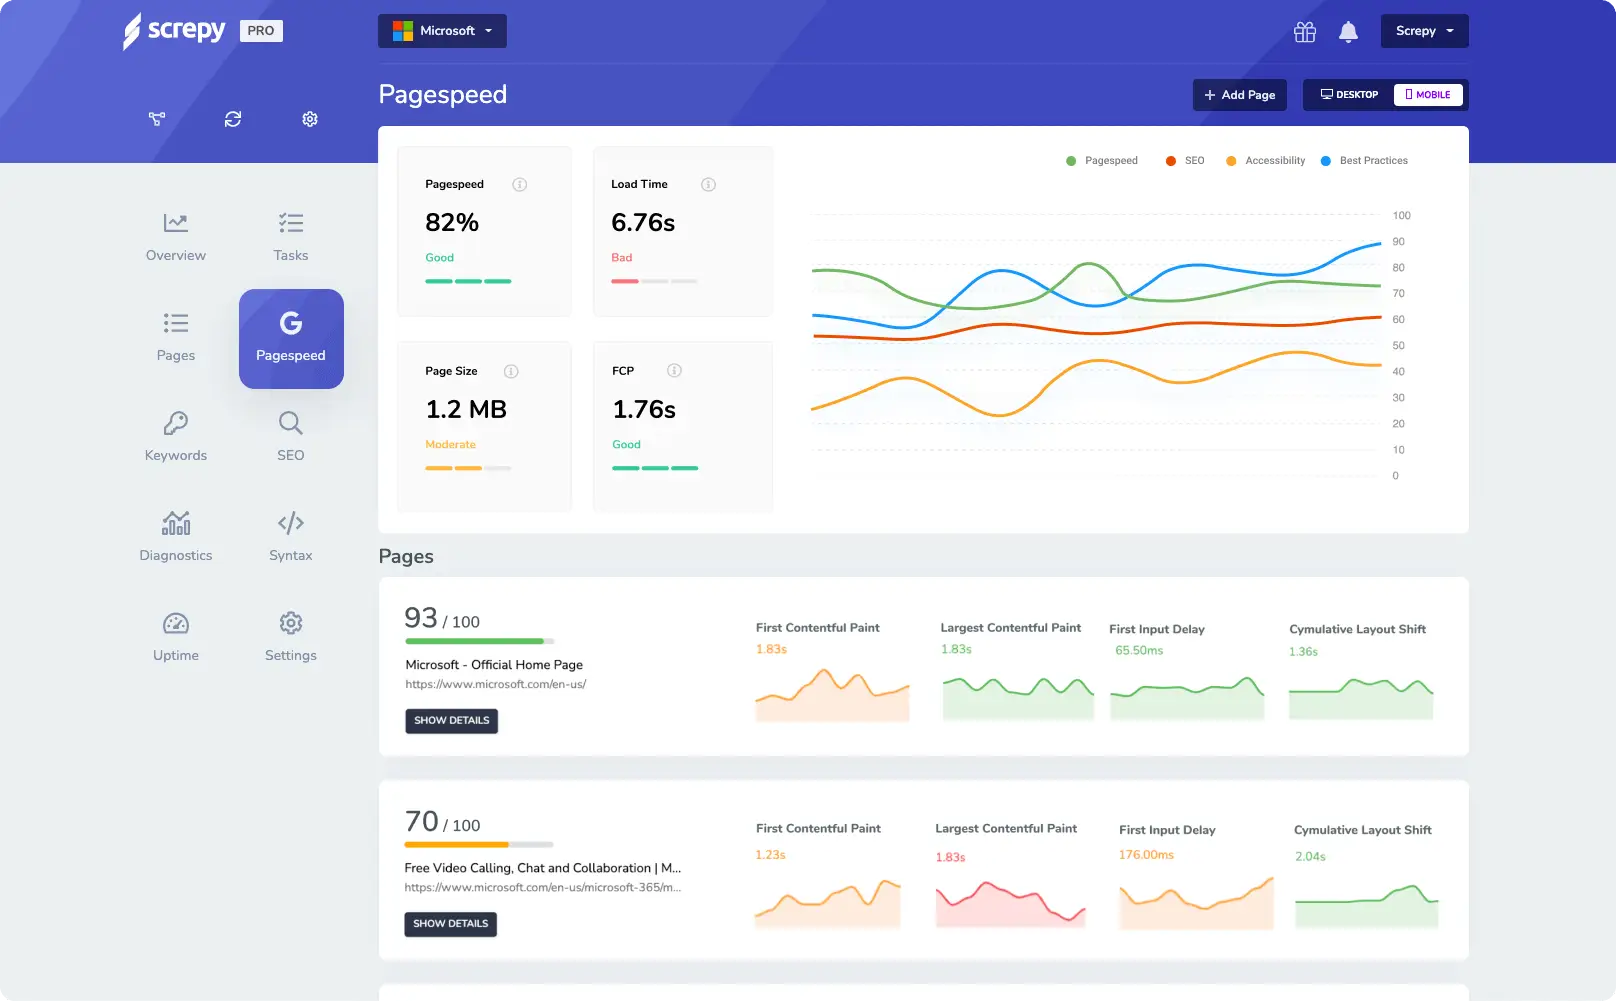Click the 93/100 score progress bar
This screenshot has width=1616, height=1001.
(x=479, y=641)
